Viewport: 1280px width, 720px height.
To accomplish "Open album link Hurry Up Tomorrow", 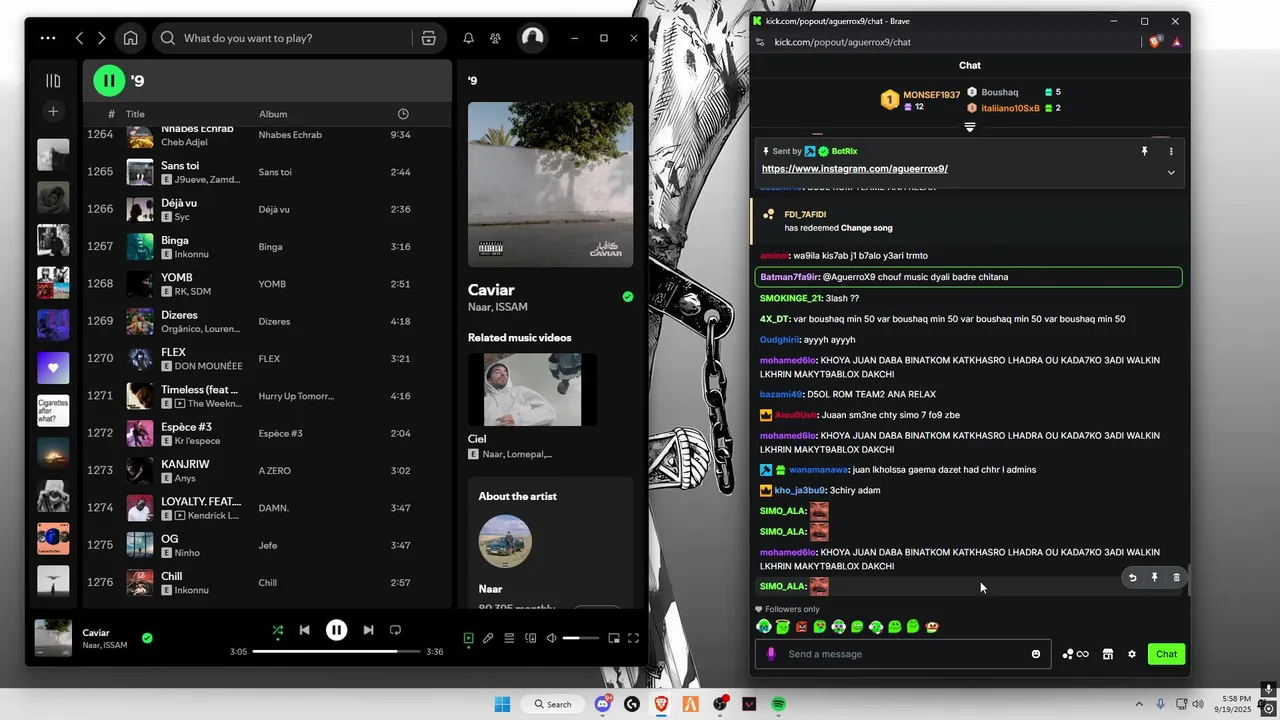I will 296,396.
